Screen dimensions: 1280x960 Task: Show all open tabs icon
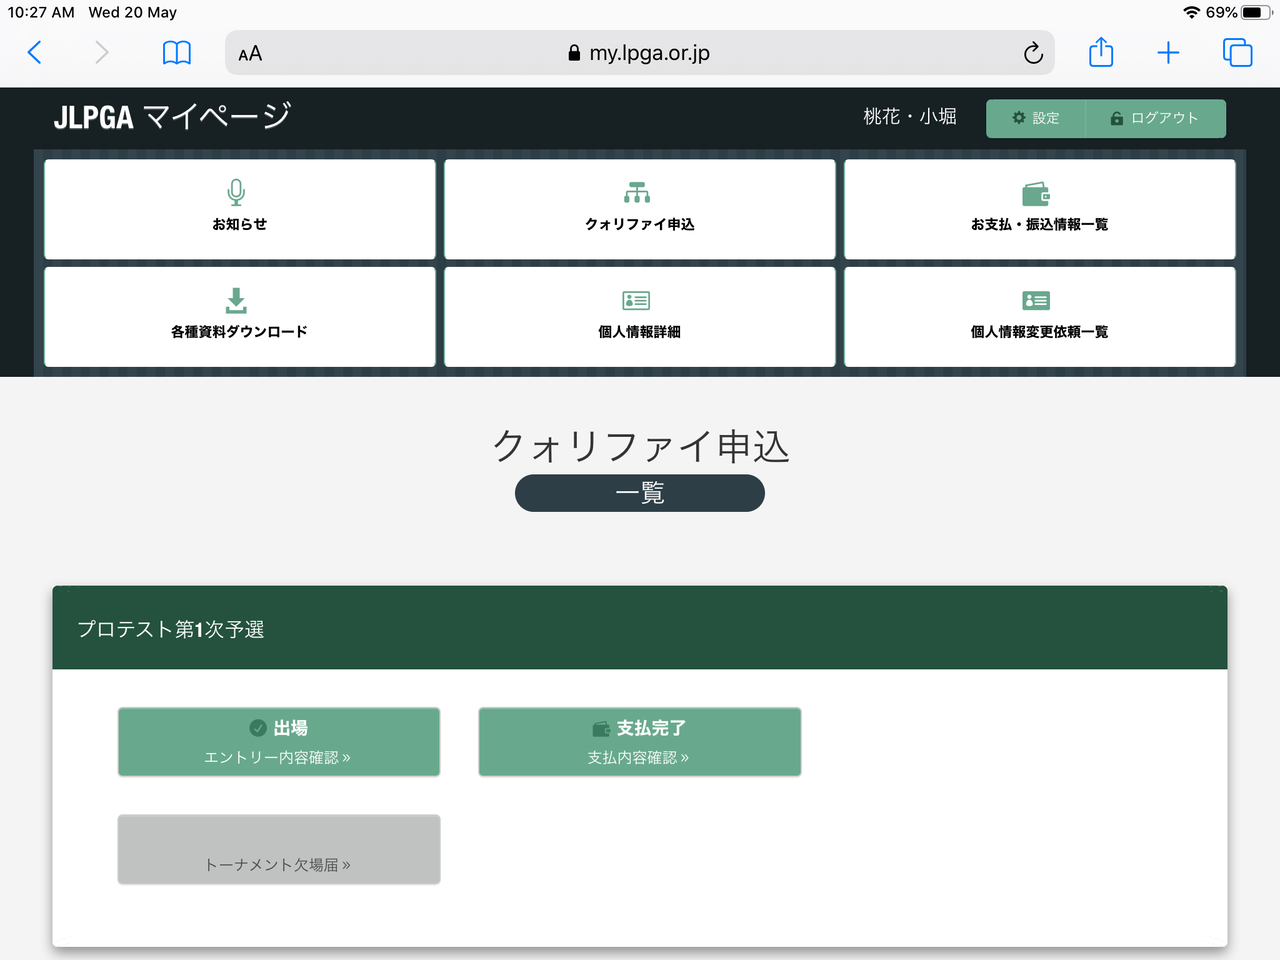(x=1237, y=53)
